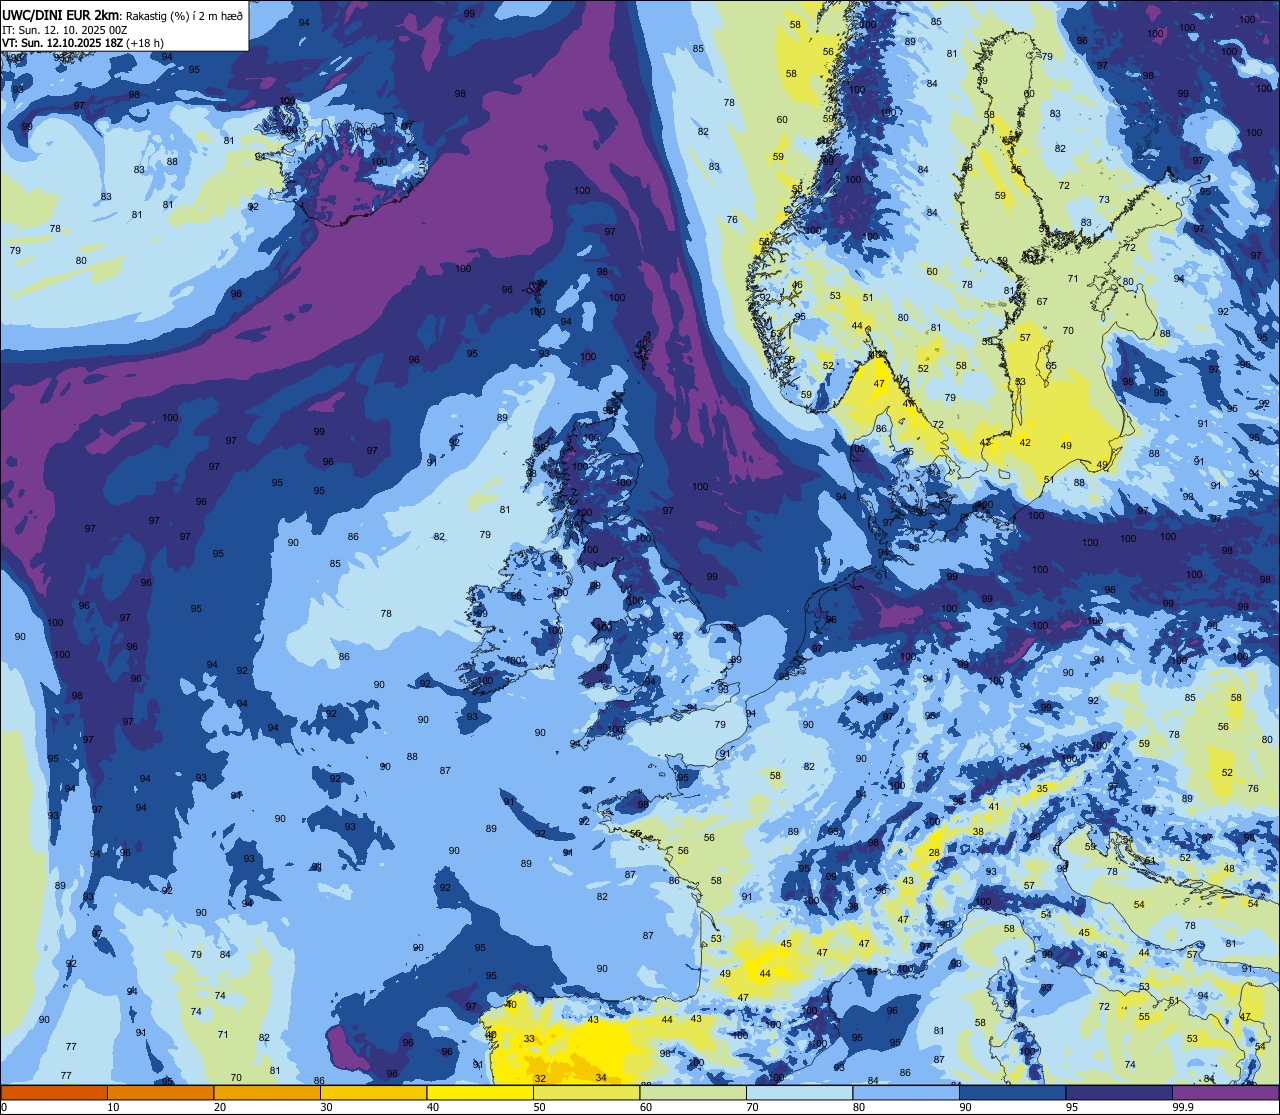This screenshot has width=1280, height=1115.
Task: Pick the gold 30–40 legend segment
Action: click(x=373, y=1092)
